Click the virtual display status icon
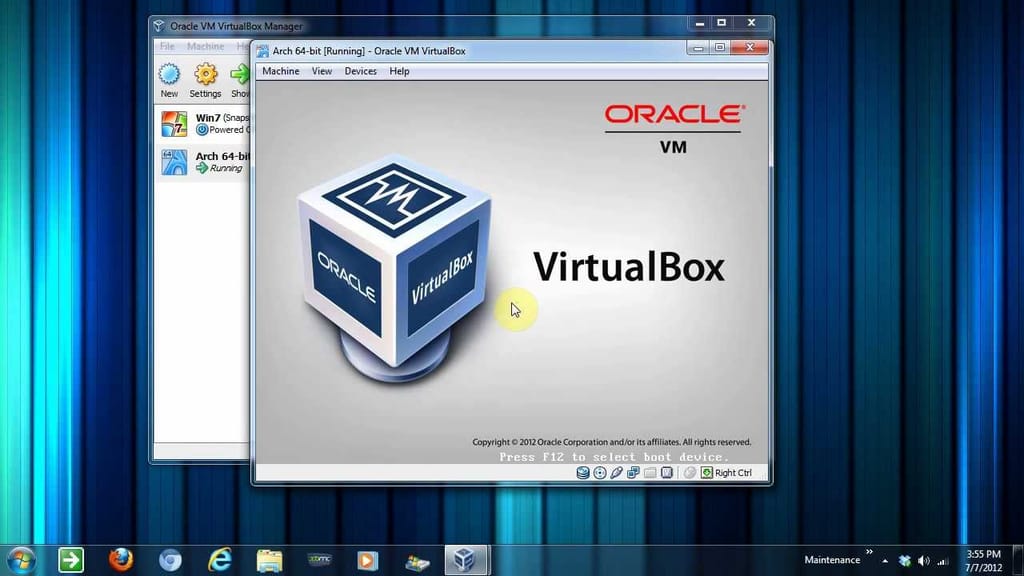 pos(666,473)
